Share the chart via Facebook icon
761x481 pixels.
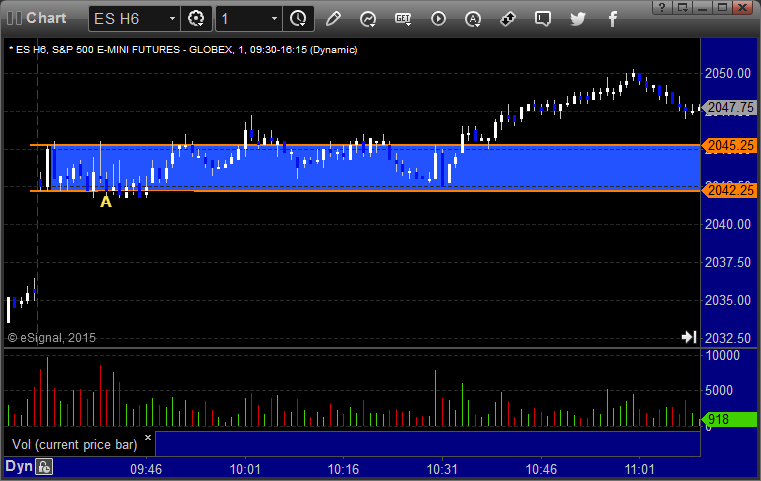(612, 19)
